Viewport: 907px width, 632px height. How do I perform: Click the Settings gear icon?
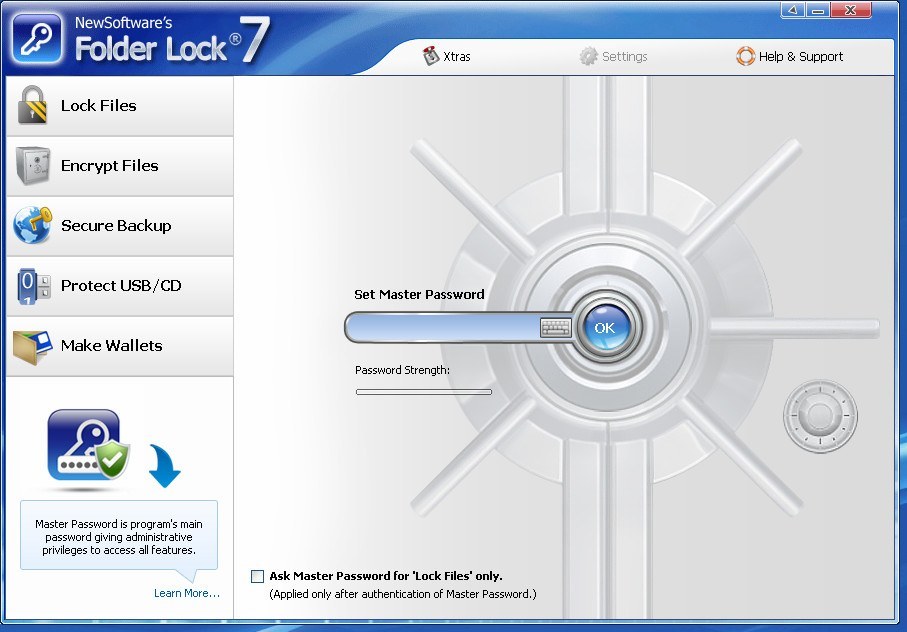(588, 57)
